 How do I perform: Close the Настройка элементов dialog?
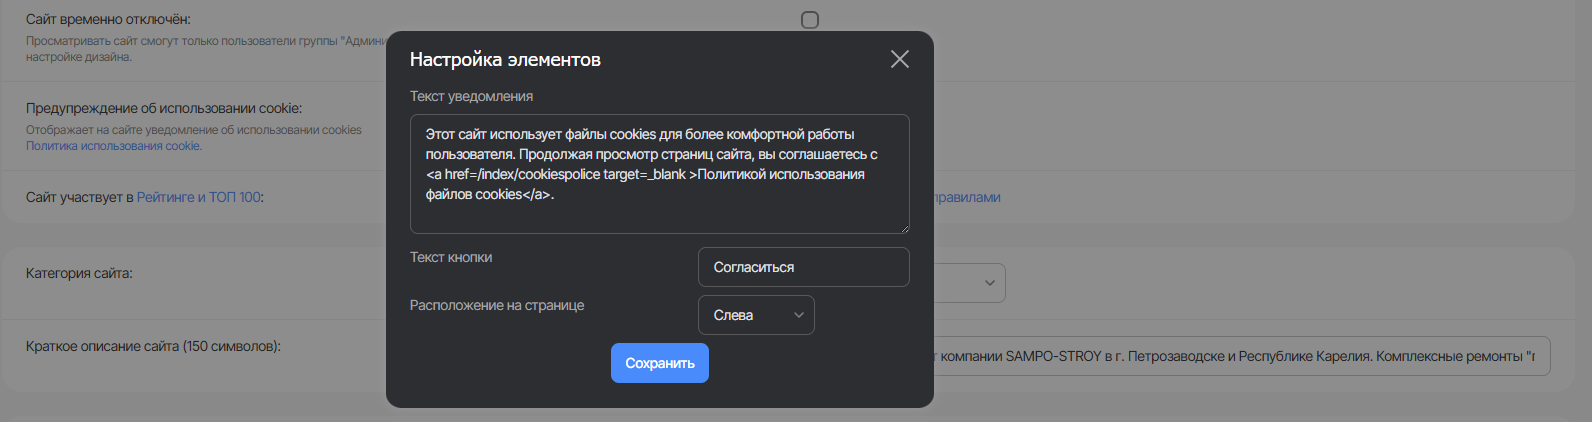[900, 60]
